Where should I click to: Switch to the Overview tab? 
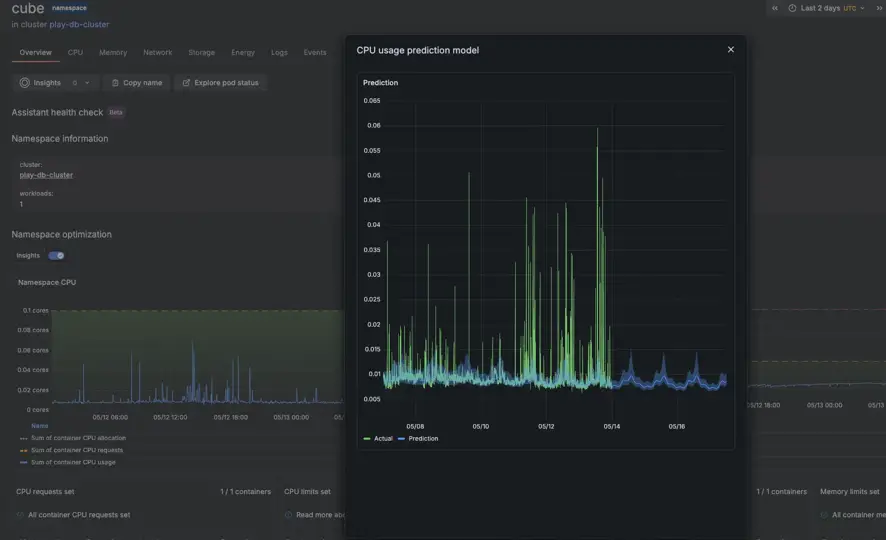[36, 53]
